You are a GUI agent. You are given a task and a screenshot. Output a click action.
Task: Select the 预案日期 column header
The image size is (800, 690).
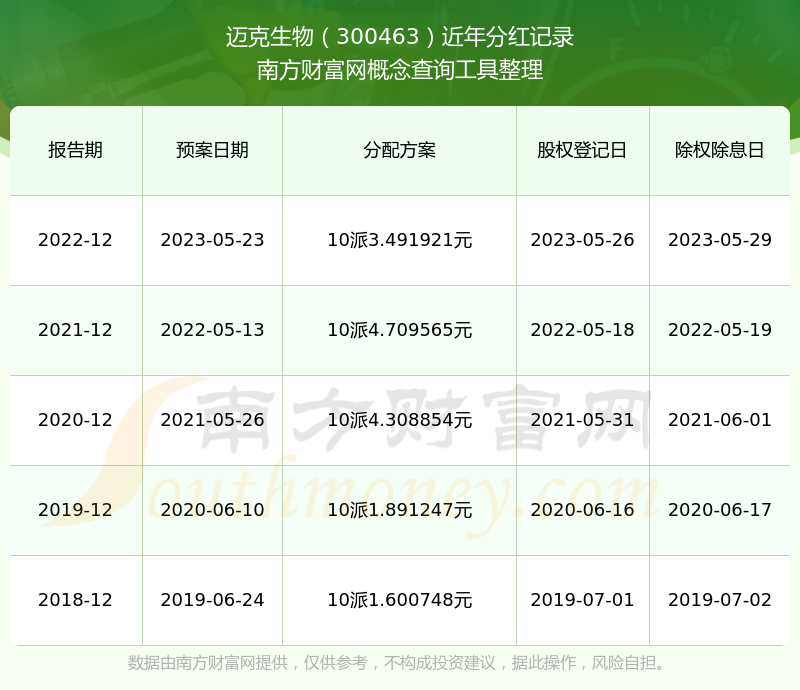[x=212, y=150]
